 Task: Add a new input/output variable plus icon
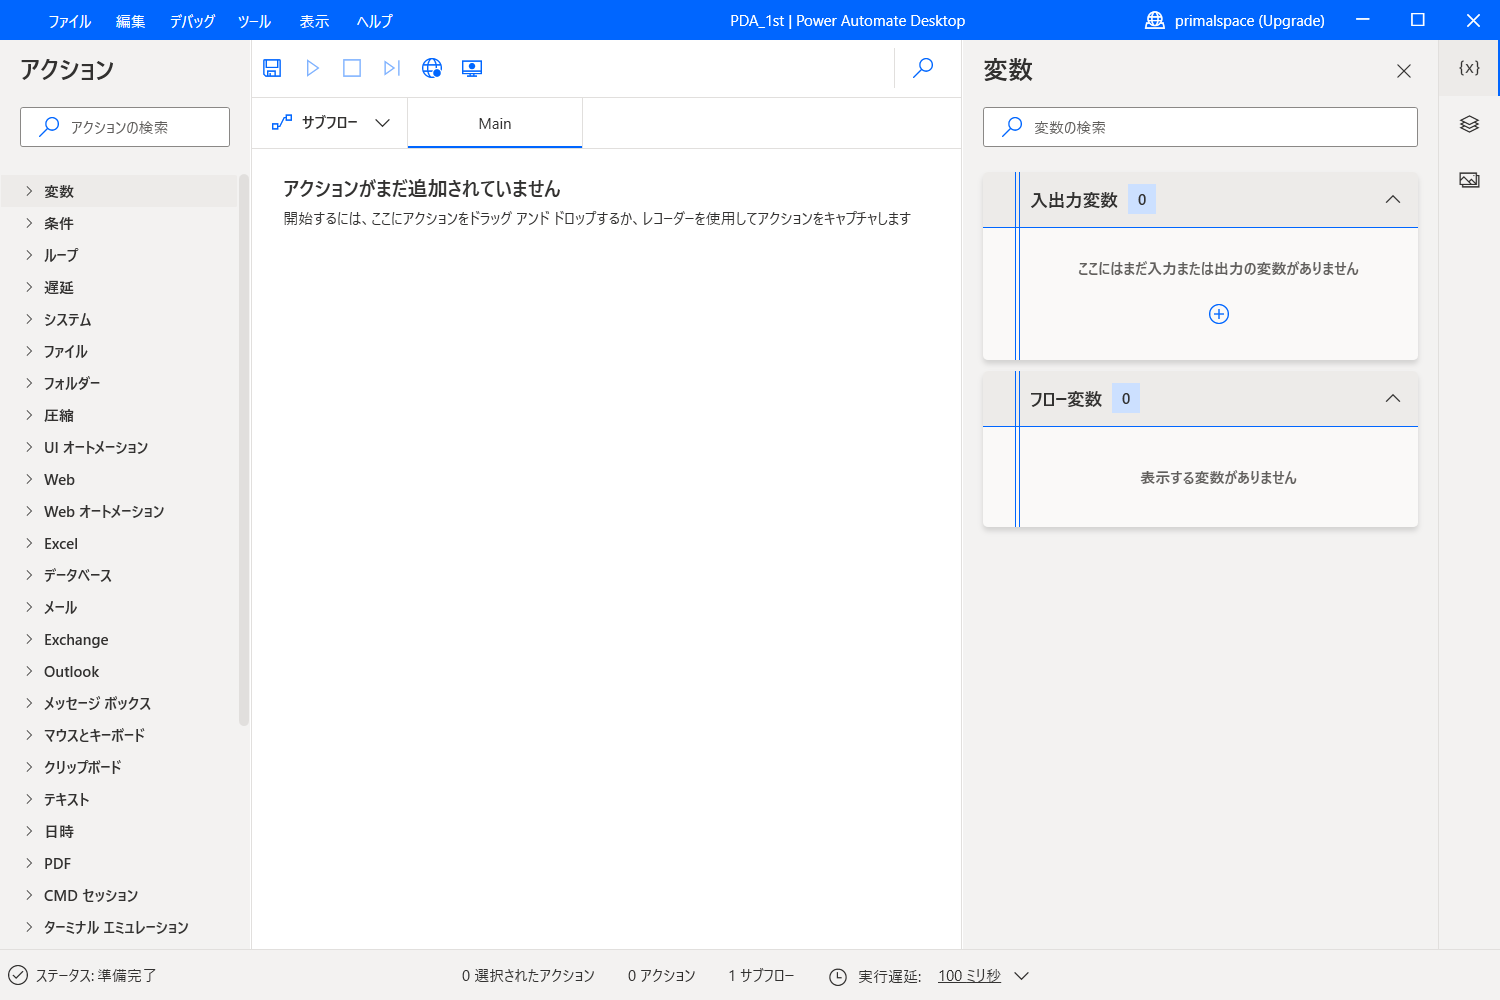tap(1219, 314)
